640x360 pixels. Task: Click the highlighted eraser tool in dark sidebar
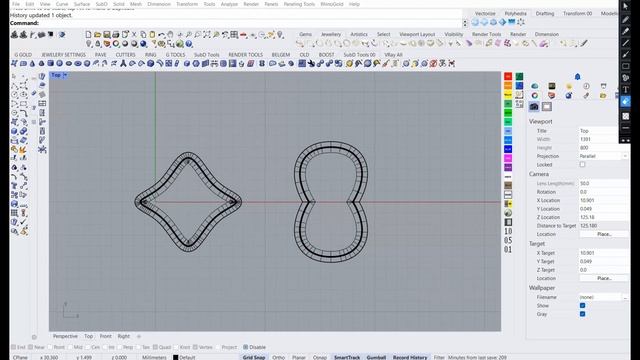[625, 102]
